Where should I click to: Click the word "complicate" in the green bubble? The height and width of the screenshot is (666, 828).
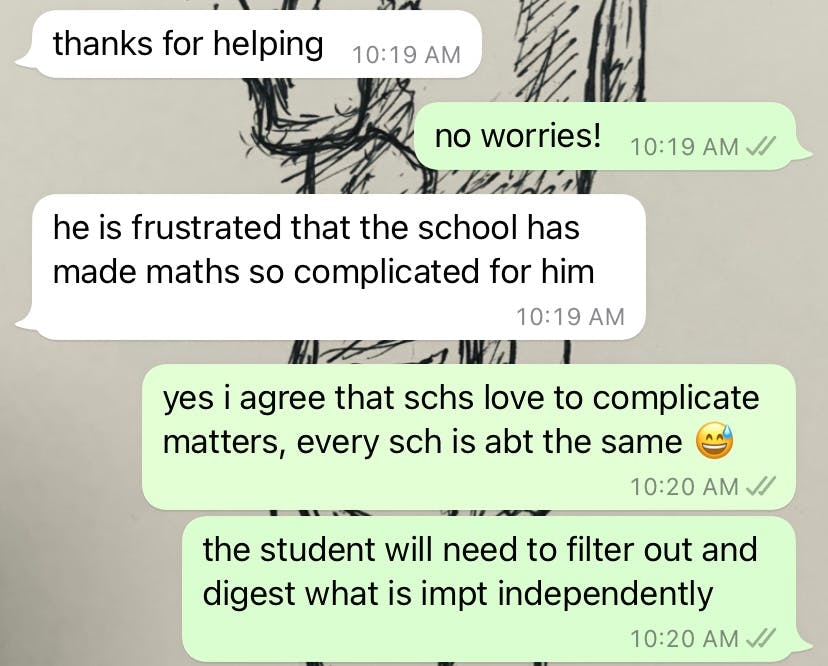[x=675, y=399]
